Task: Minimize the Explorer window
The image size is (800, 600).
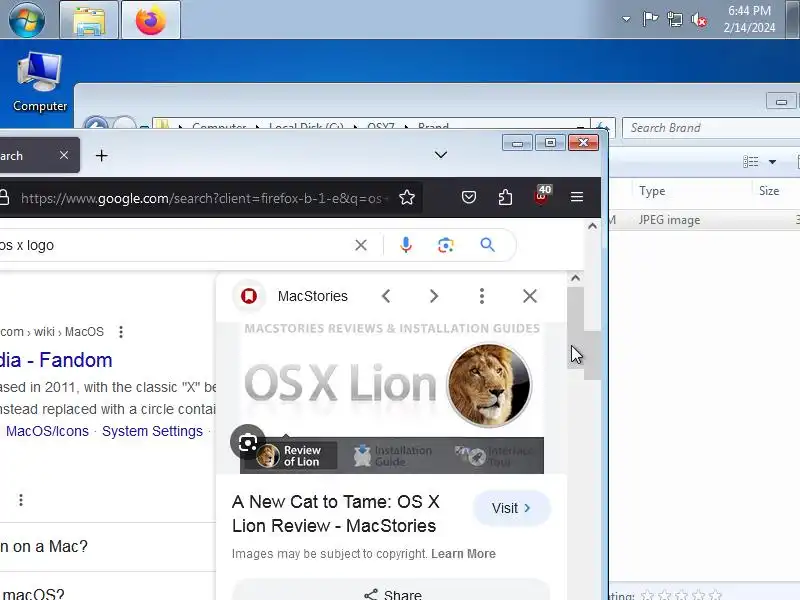Action: click(x=781, y=101)
